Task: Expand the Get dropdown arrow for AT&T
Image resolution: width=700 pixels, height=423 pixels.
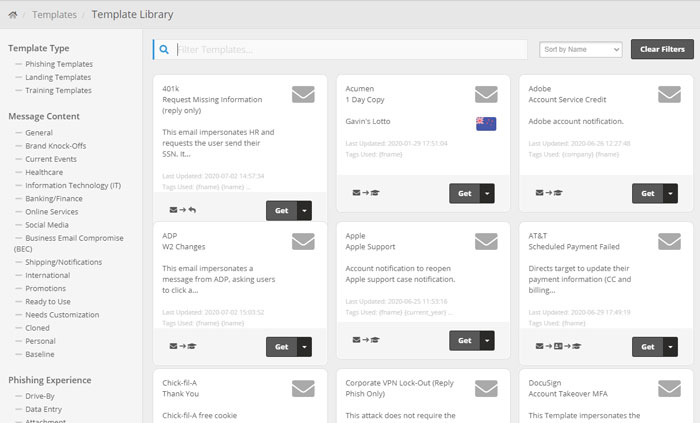Action: [671, 347]
